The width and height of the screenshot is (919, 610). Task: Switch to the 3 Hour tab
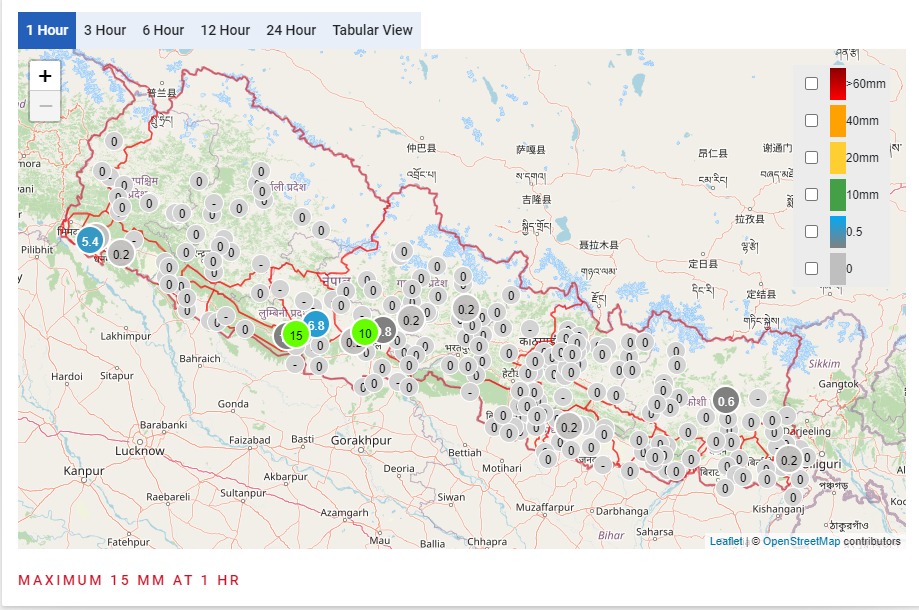point(105,30)
